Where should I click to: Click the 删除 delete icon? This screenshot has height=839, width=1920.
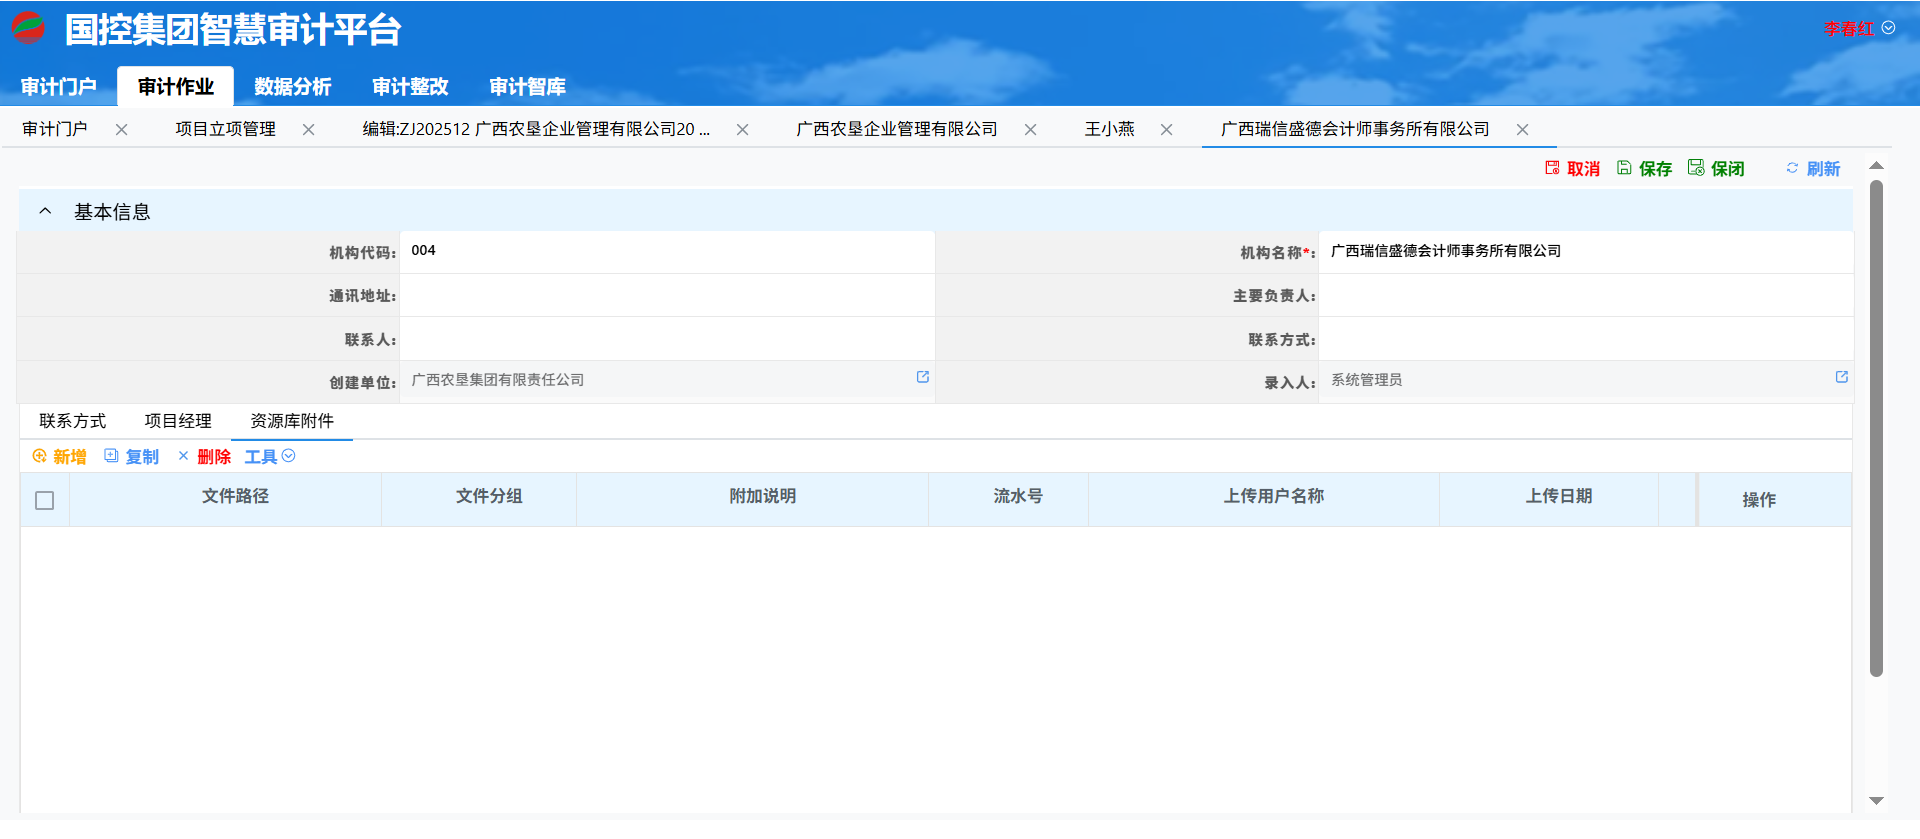pos(183,456)
